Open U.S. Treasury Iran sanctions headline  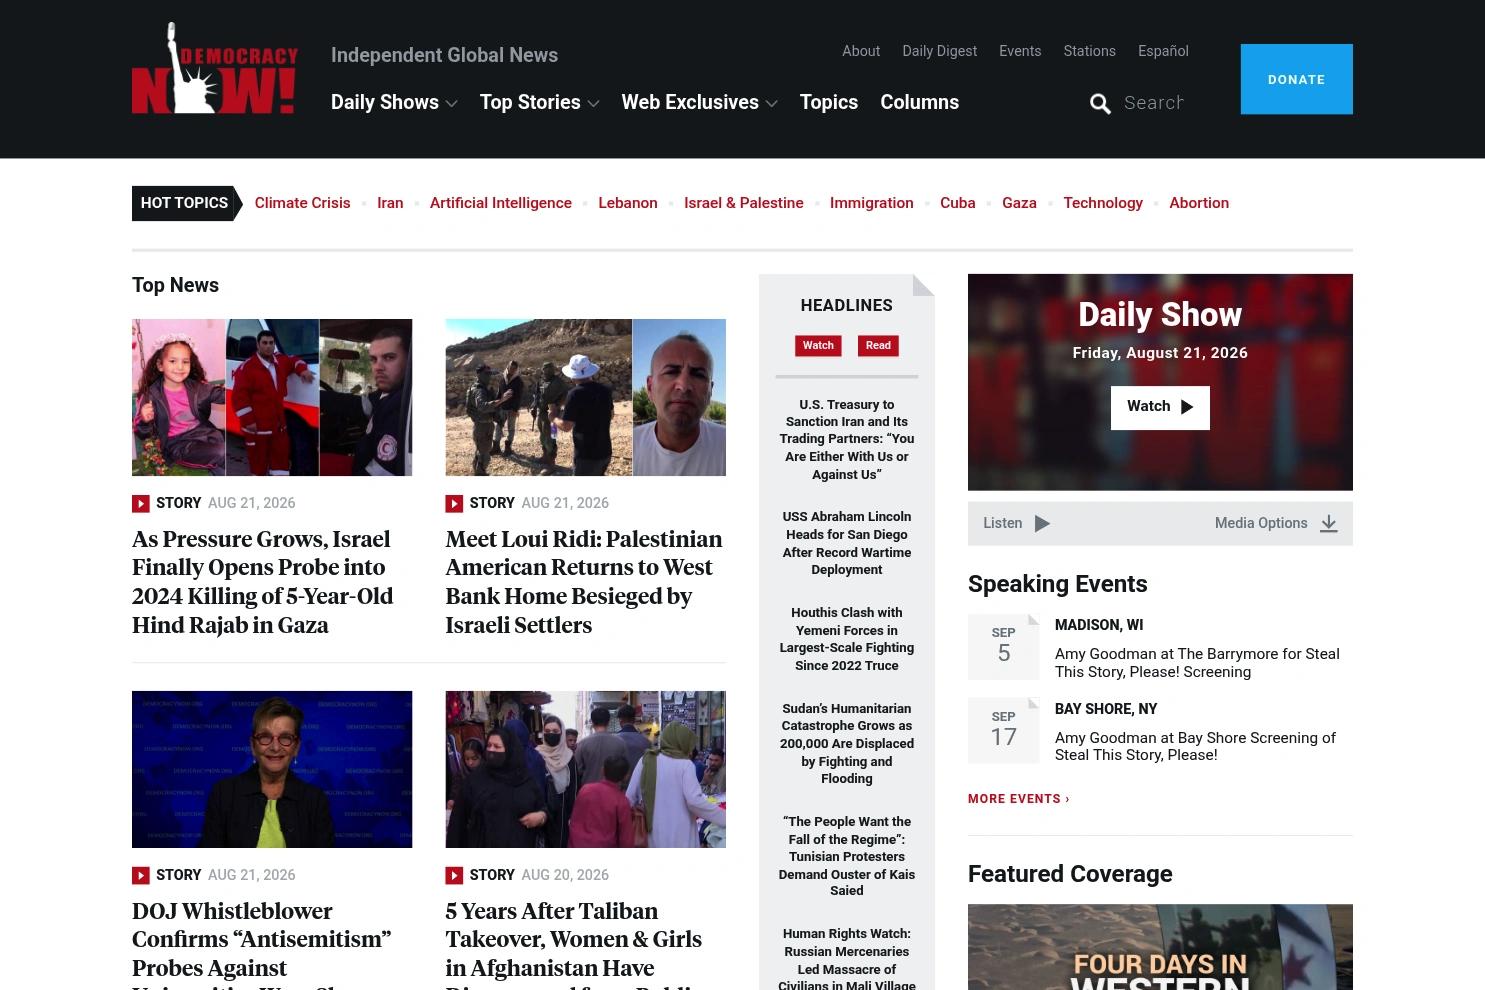pyautogui.click(x=847, y=440)
